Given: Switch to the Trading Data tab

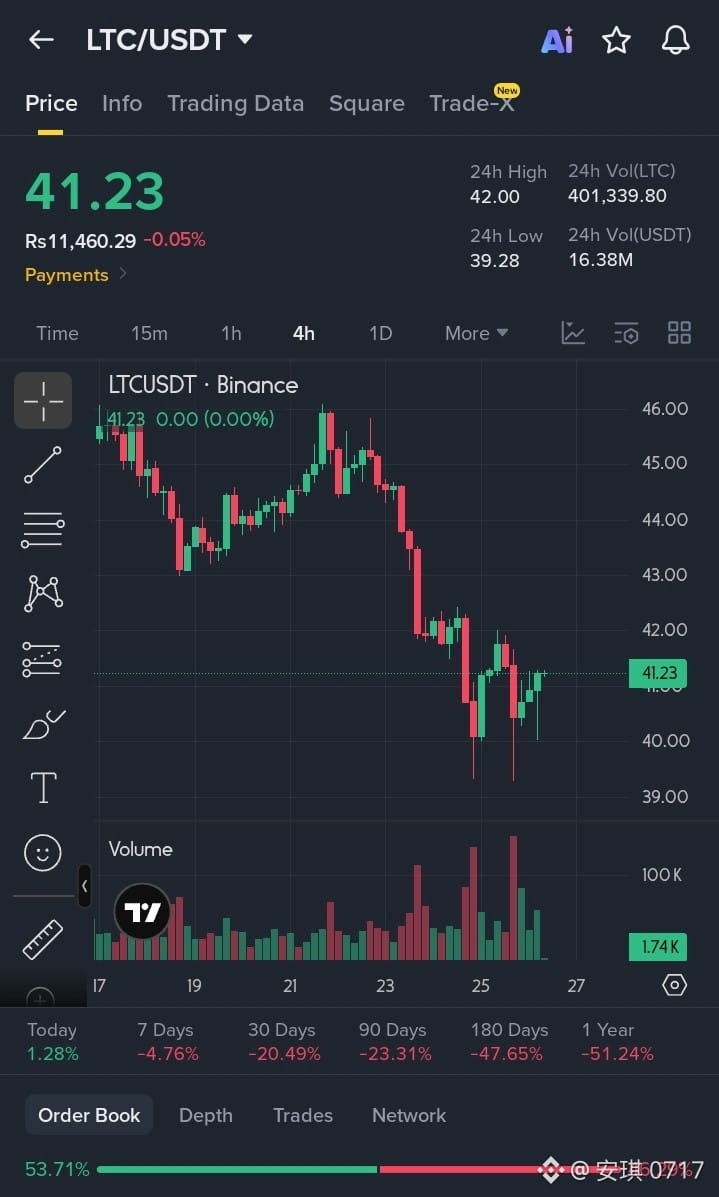Looking at the screenshot, I should click(x=236, y=104).
